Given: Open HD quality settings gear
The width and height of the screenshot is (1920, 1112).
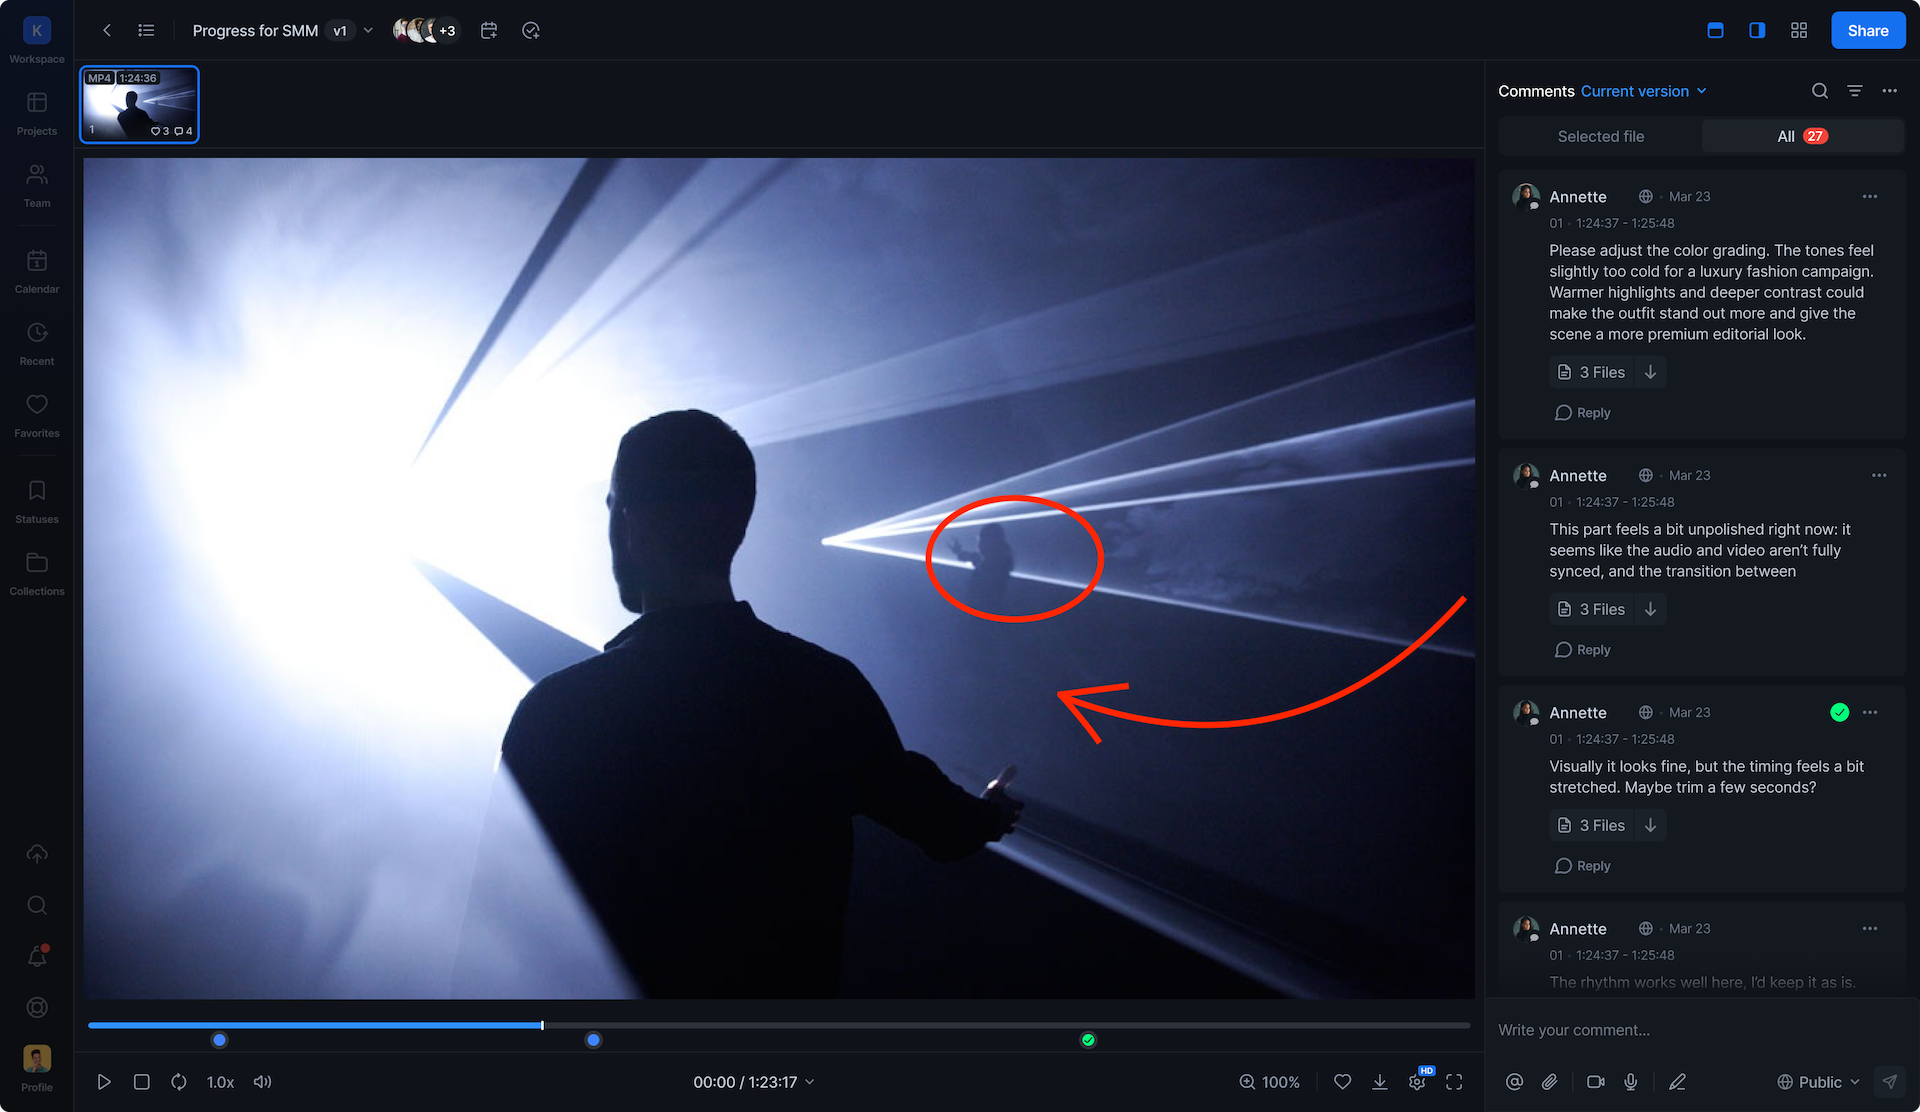Looking at the screenshot, I should tap(1418, 1080).
